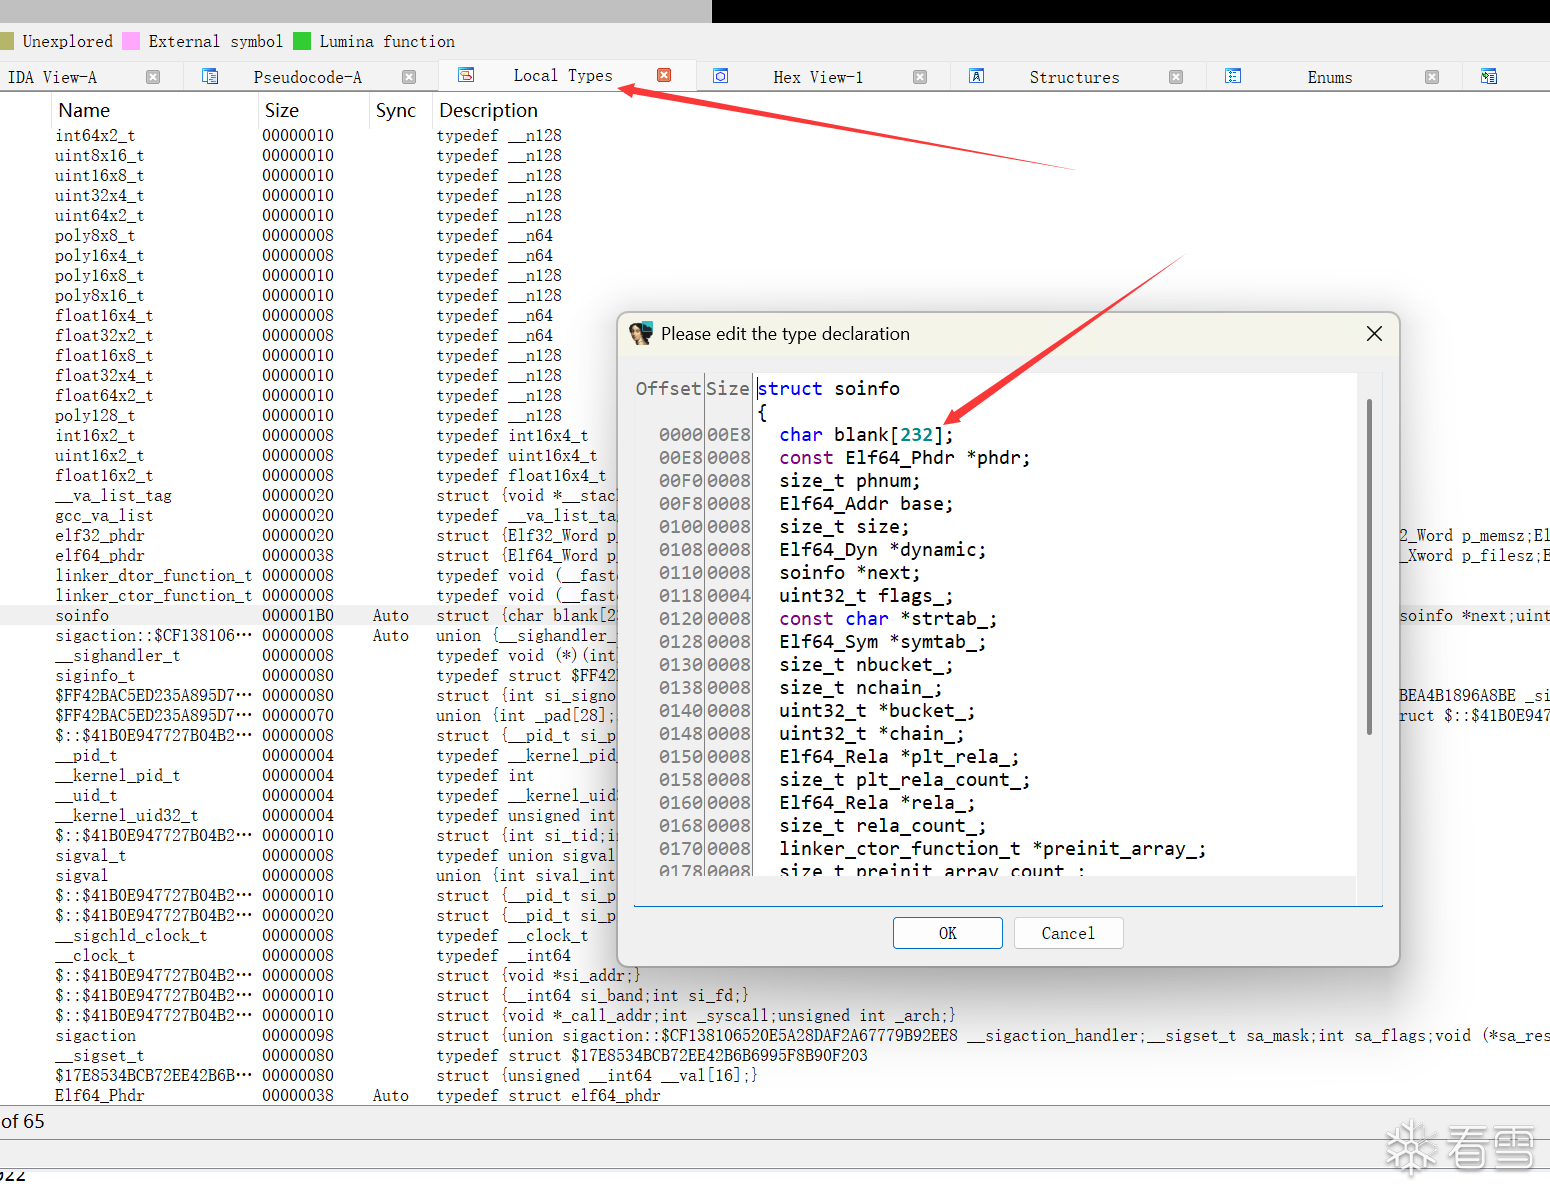Close the type declaration dialog

[x=1375, y=334]
